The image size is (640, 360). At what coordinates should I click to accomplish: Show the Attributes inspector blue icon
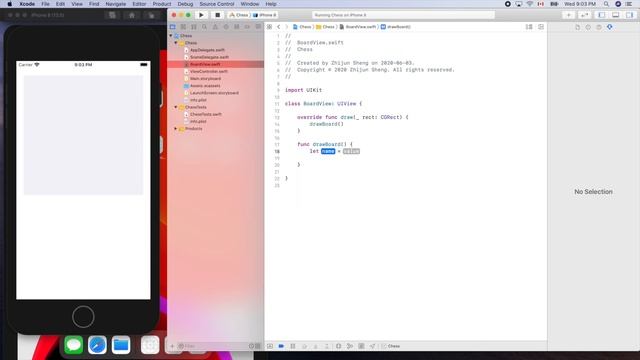(609, 27)
